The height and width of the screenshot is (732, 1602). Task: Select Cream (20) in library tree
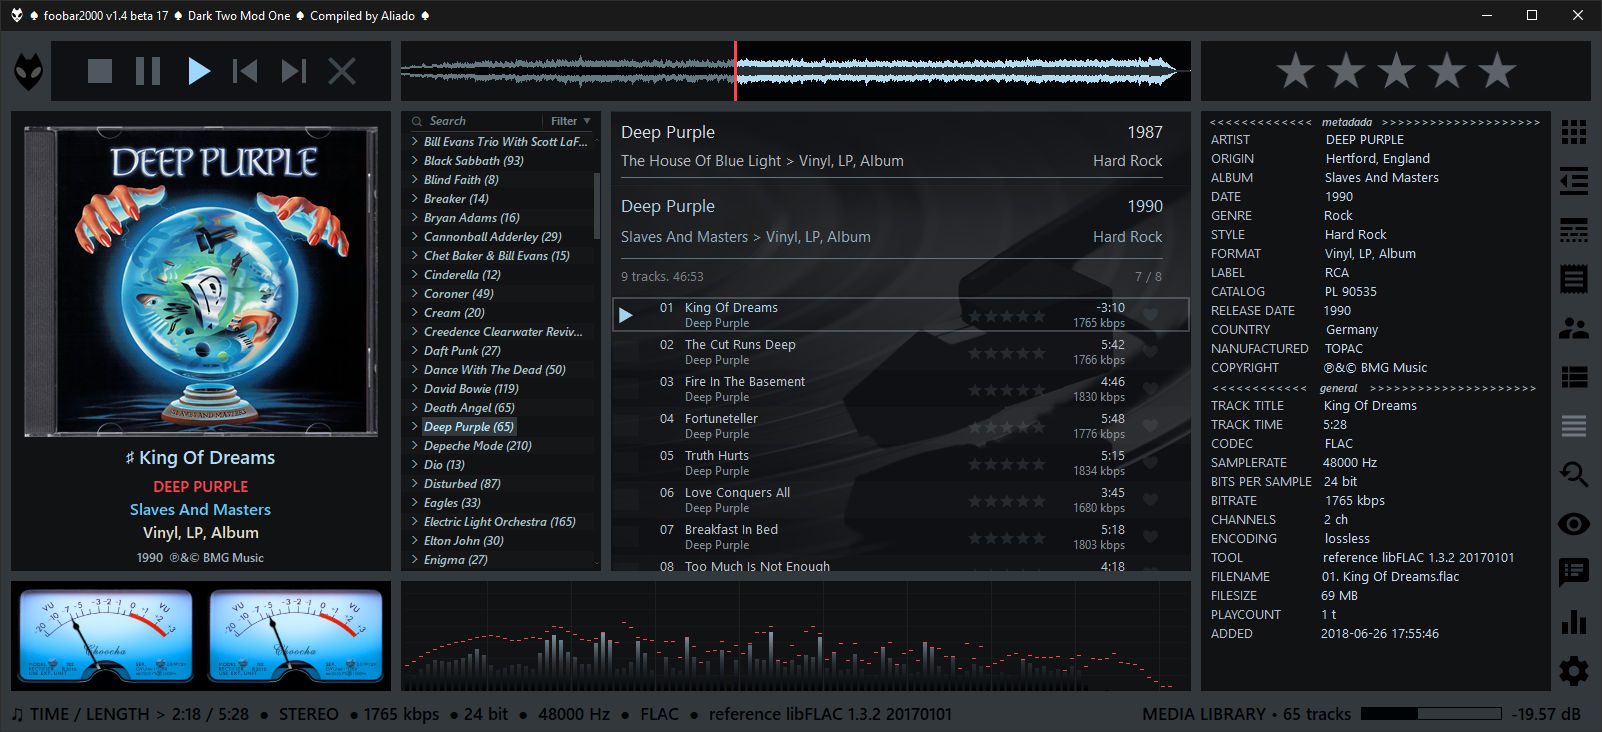[454, 312]
